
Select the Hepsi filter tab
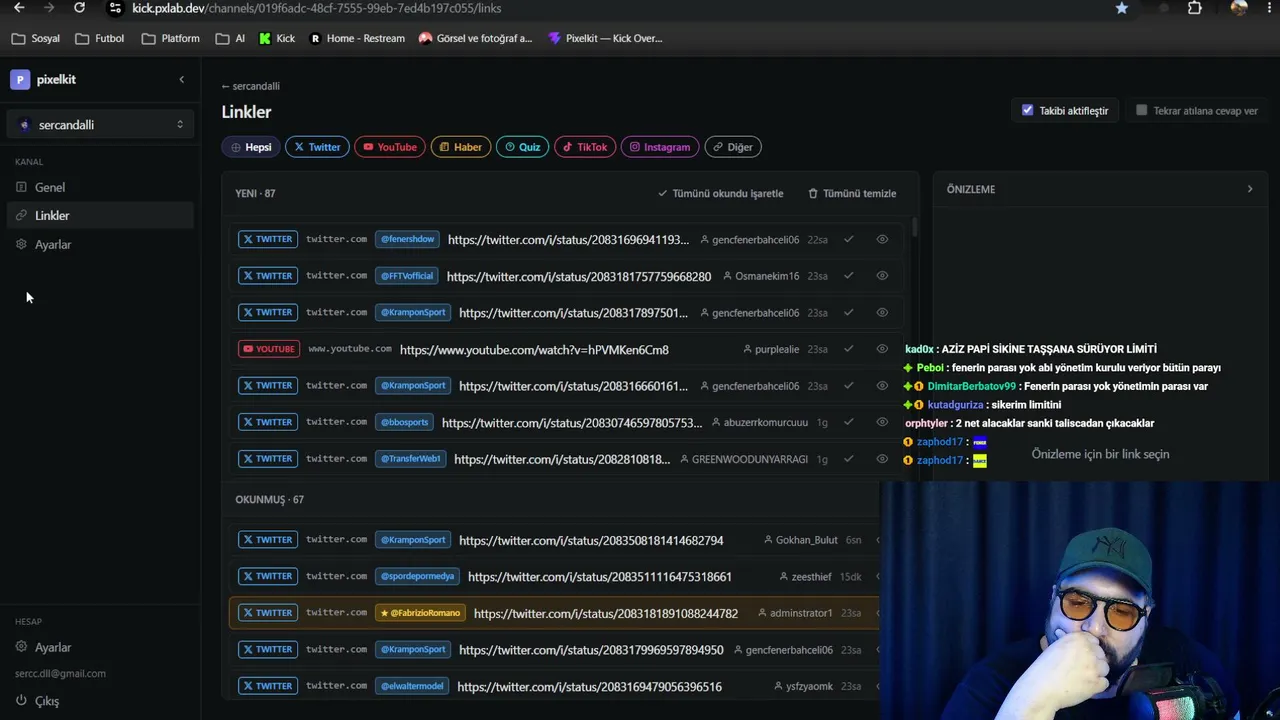click(x=251, y=147)
